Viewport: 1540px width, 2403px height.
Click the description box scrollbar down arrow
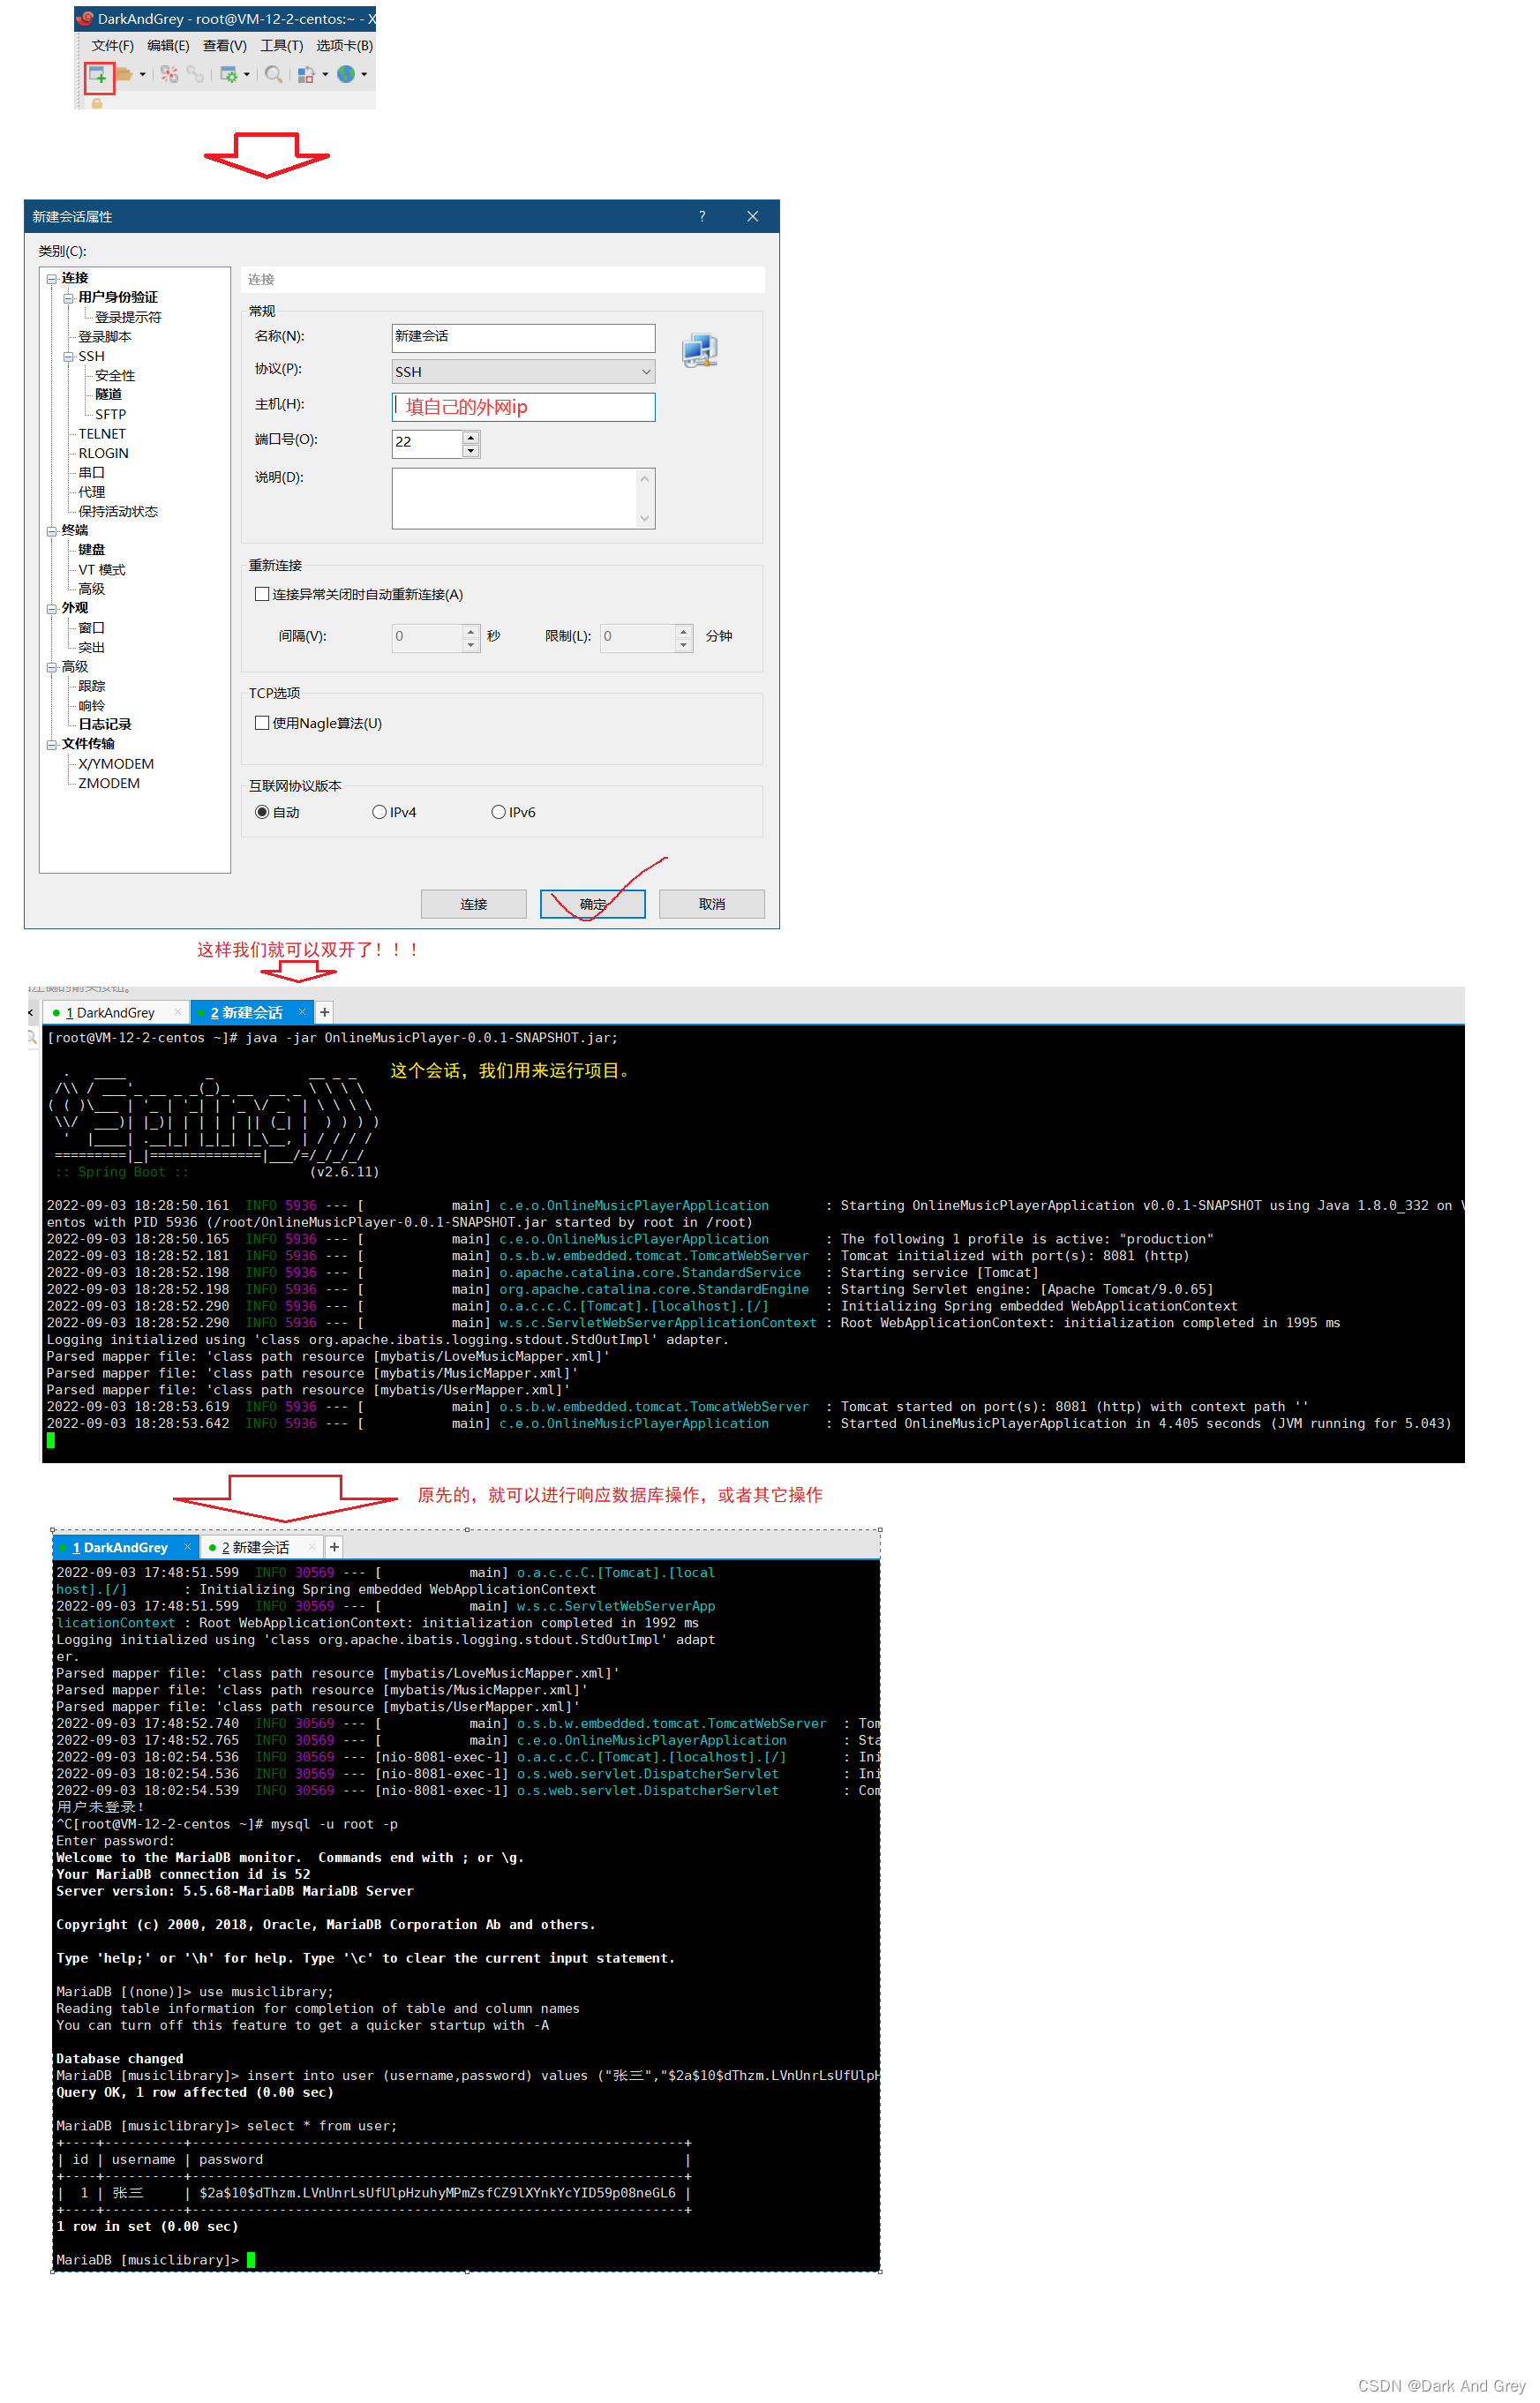645,518
